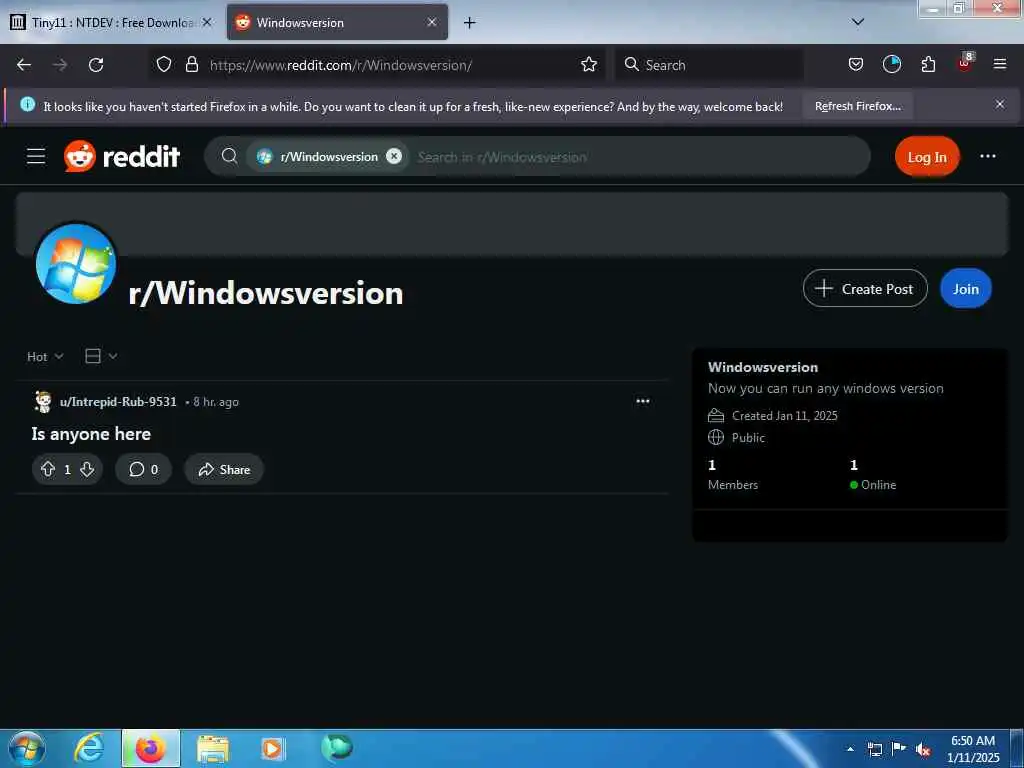Click the u/Intrepid-Rub-9531 avatar image
Screen dimensions: 1024x768
point(43,402)
